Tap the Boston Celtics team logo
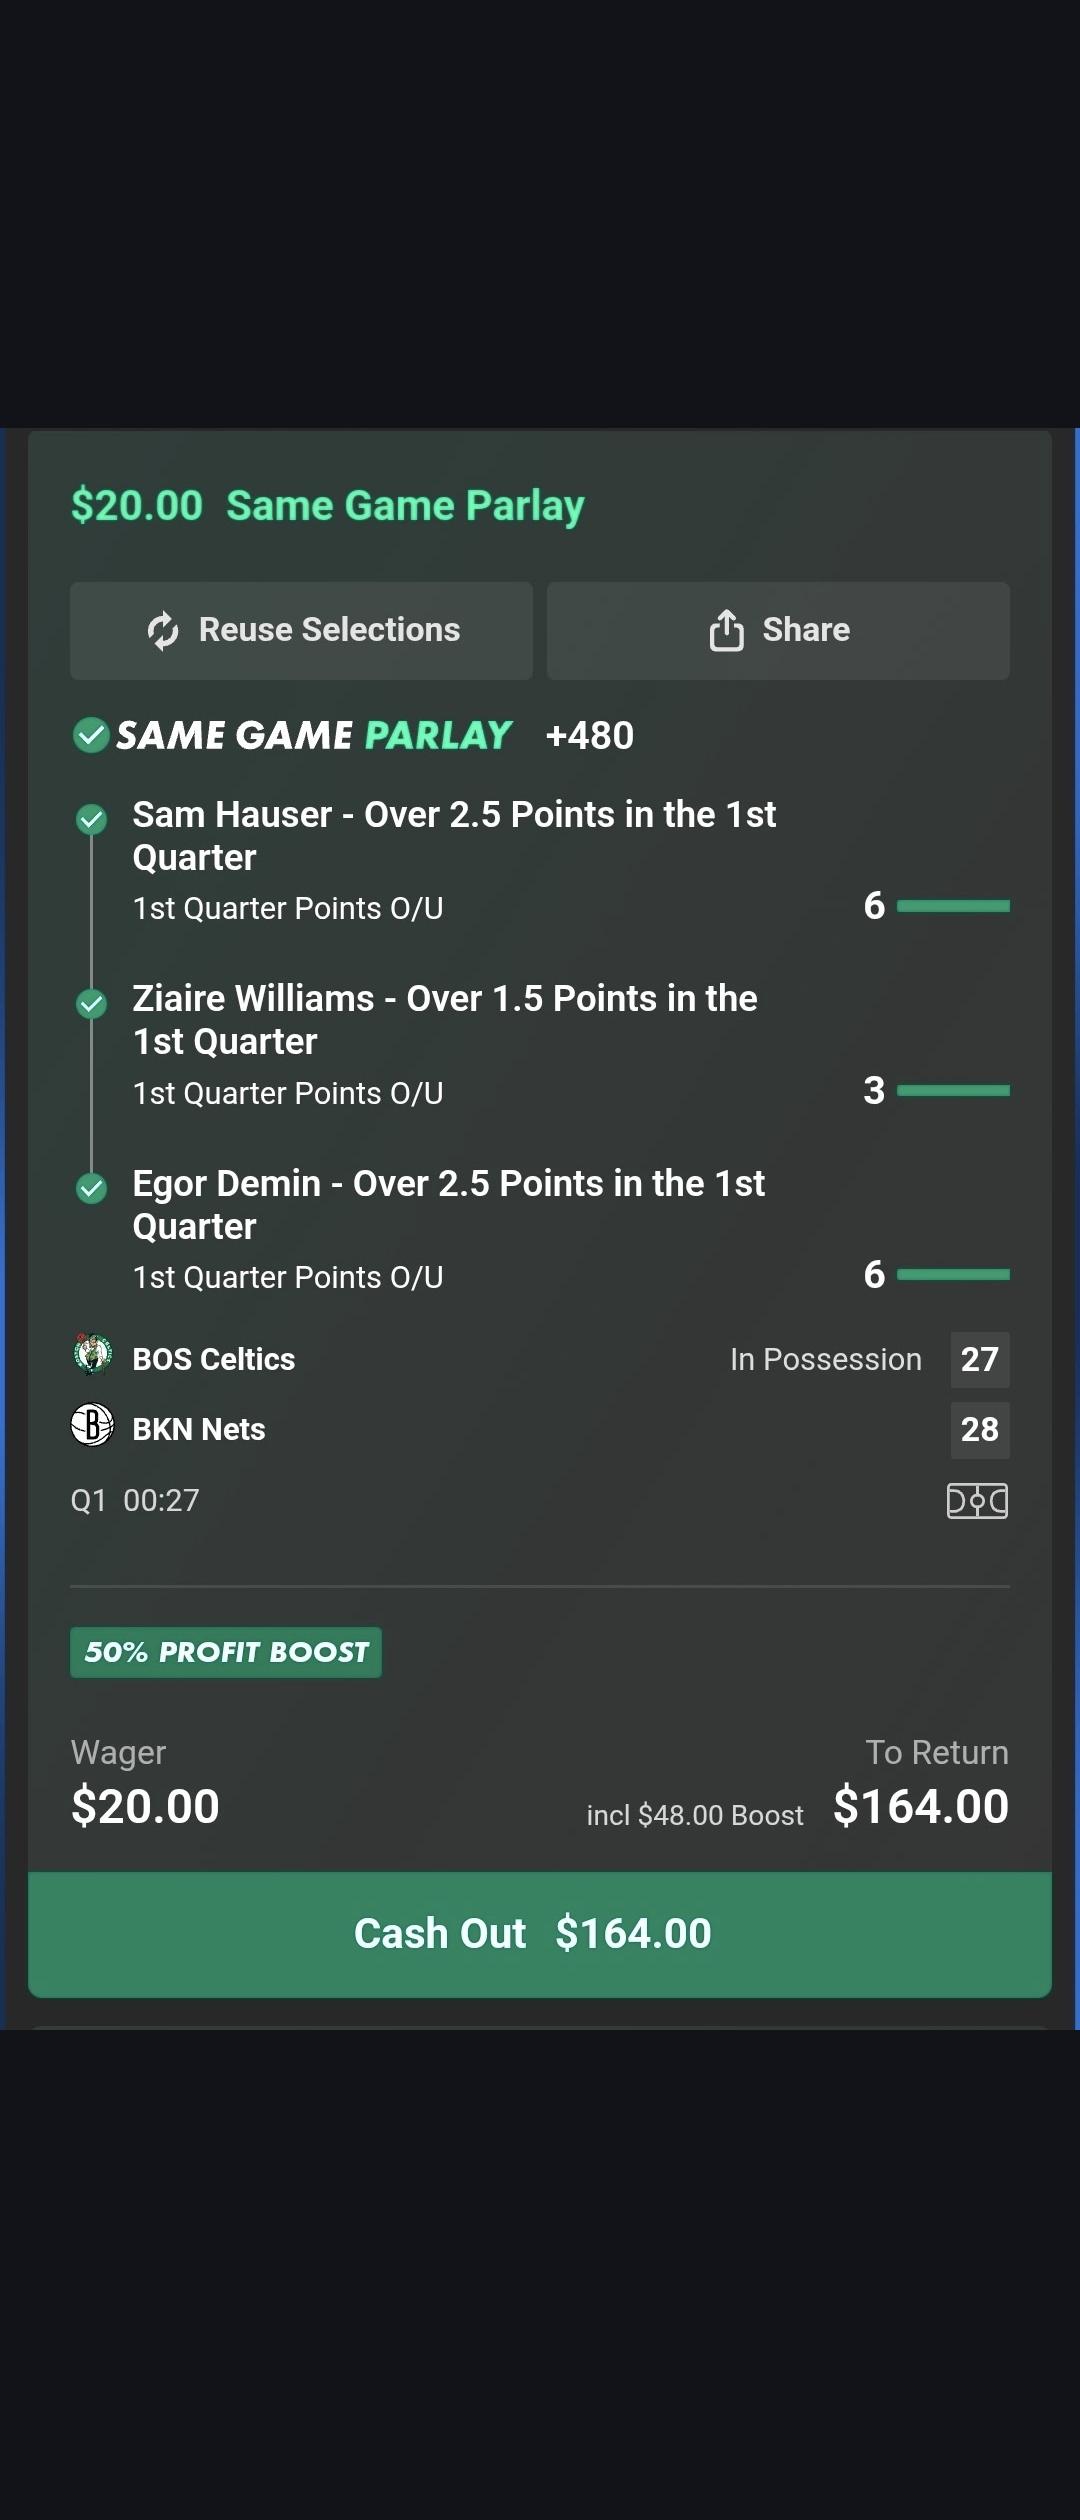The width and height of the screenshot is (1080, 2520). click(93, 1355)
